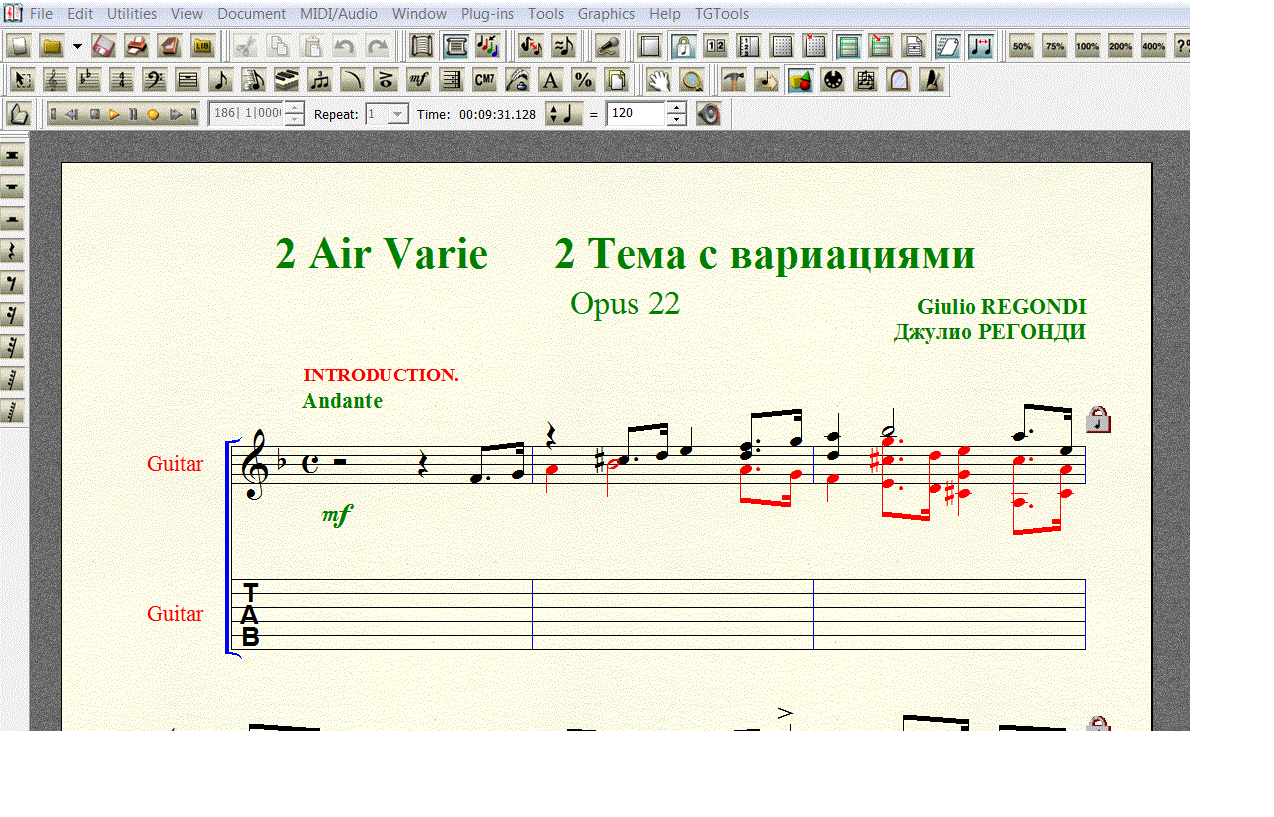Viewport: 1274px width, 817px height.
Task: Open the MIDI/Audio menu
Action: click(x=339, y=14)
